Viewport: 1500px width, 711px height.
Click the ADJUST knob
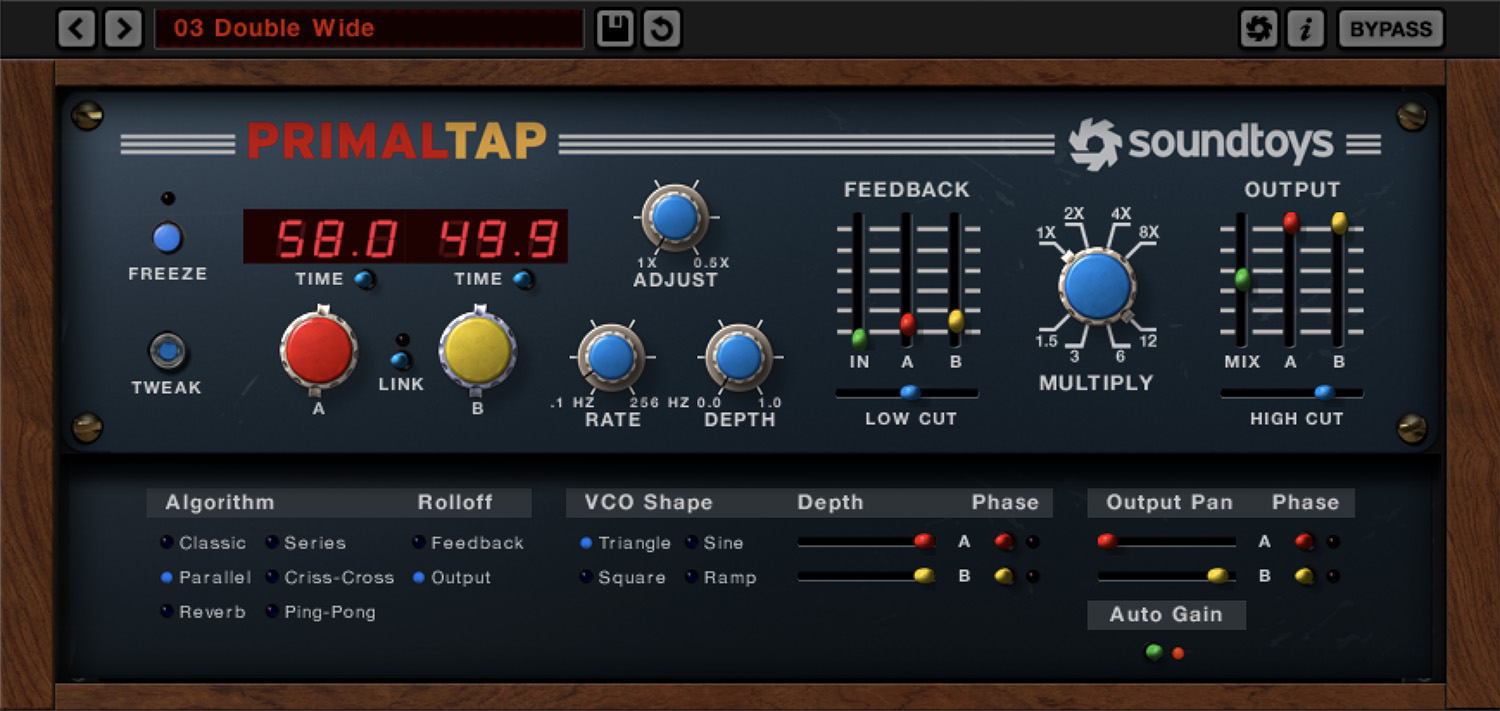pyautogui.click(x=675, y=218)
